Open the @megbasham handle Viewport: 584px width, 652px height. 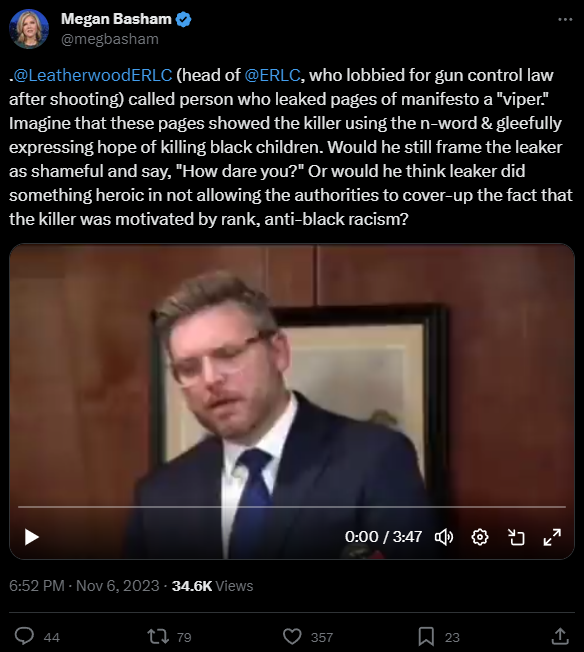(x=110, y=39)
